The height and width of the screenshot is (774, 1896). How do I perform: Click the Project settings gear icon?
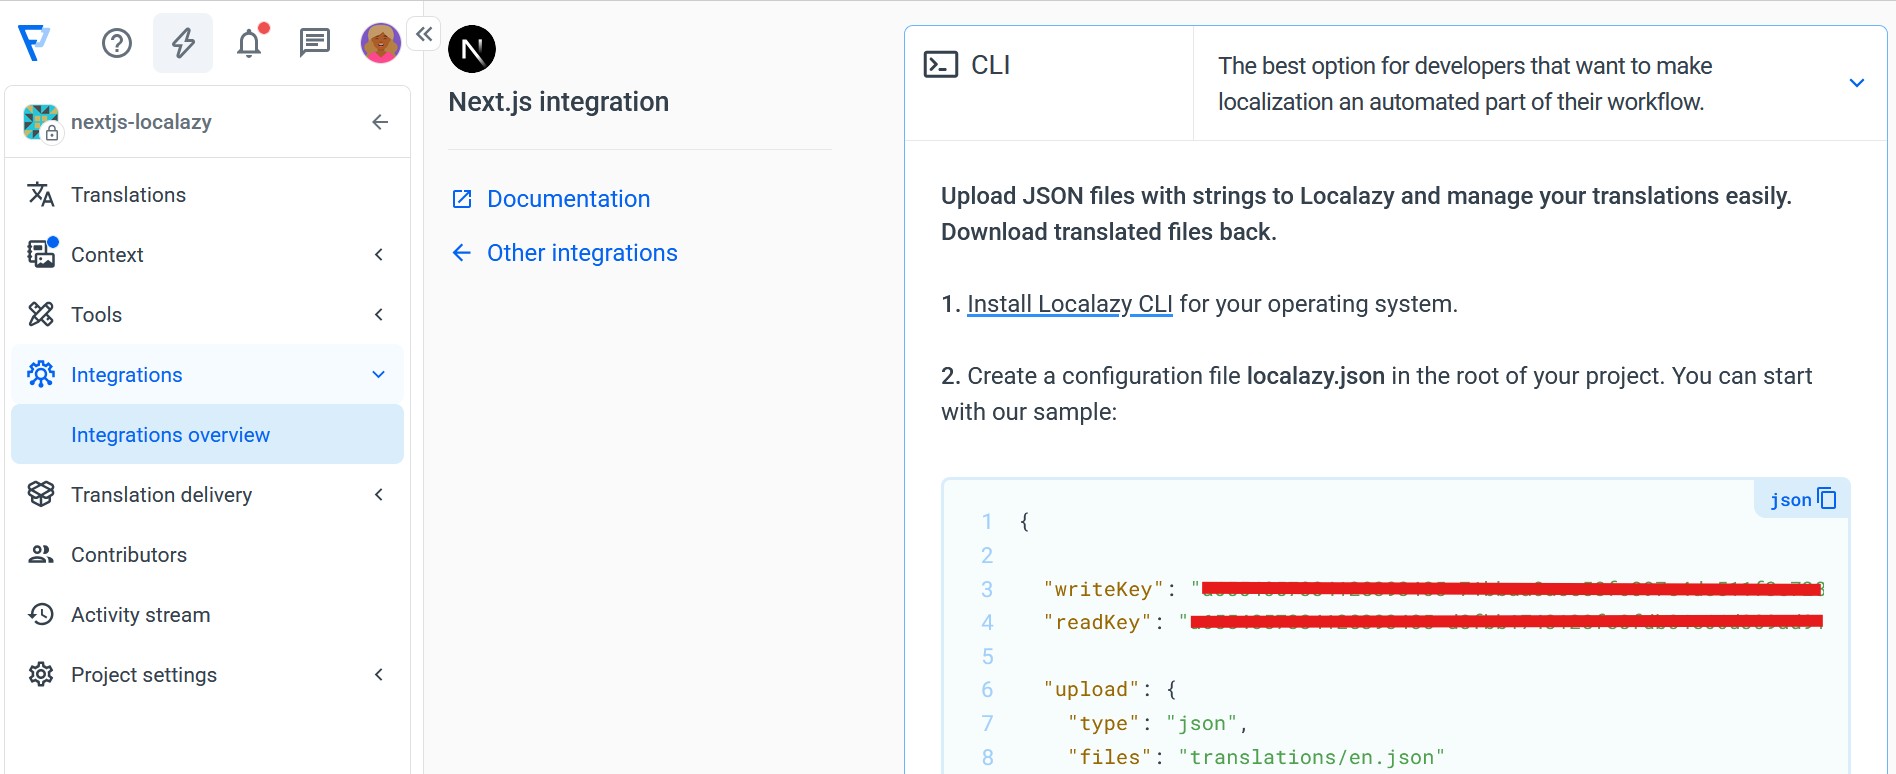point(41,674)
